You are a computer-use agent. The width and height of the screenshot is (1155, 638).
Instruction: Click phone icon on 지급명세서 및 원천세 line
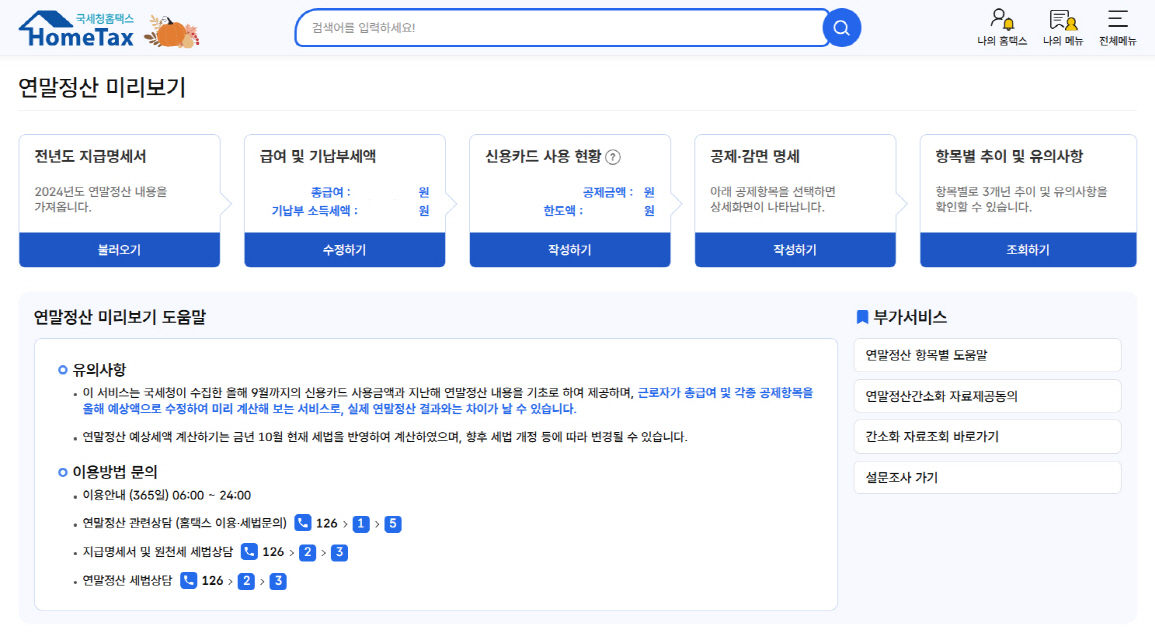tap(249, 552)
